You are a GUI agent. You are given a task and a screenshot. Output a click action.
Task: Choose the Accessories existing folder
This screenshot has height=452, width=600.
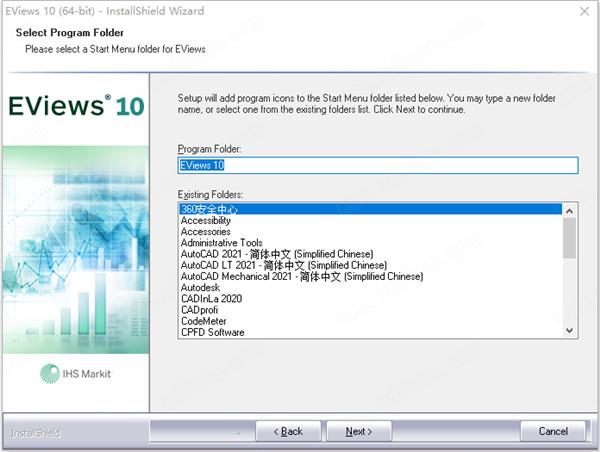click(x=370, y=232)
